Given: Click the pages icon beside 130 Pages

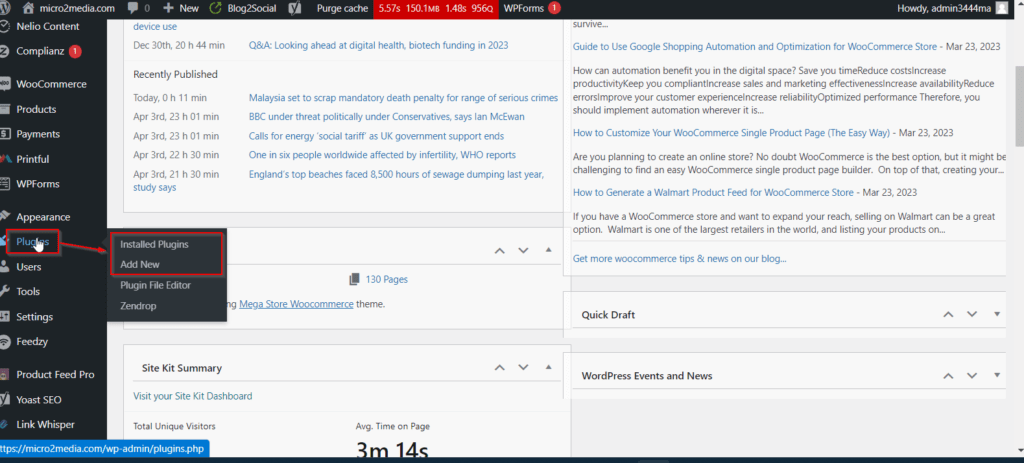Looking at the screenshot, I should click(x=355, y=279).
